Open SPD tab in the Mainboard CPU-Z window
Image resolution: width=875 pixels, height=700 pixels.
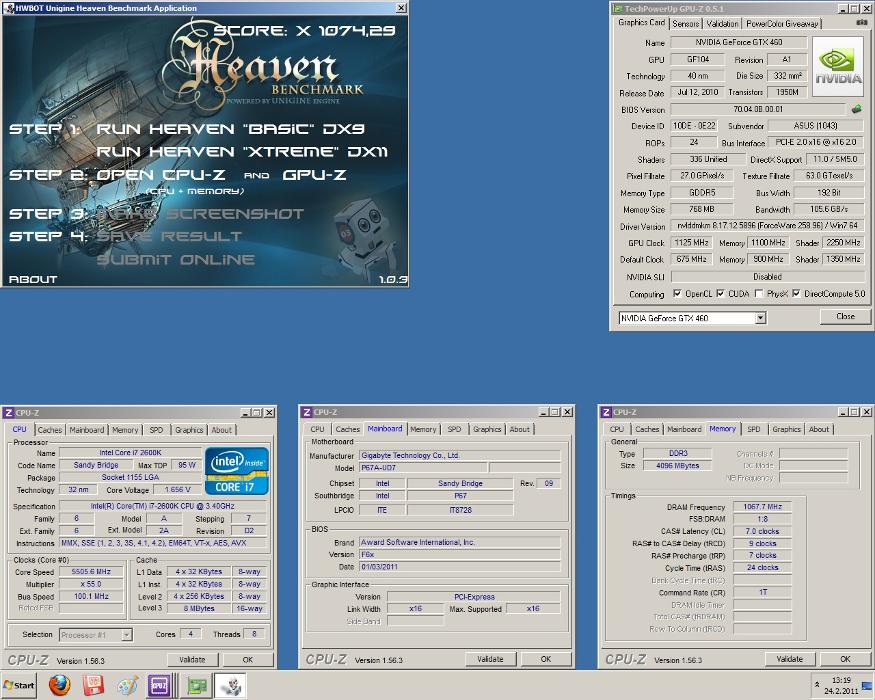pyautogui.click(x=454, y=429)
